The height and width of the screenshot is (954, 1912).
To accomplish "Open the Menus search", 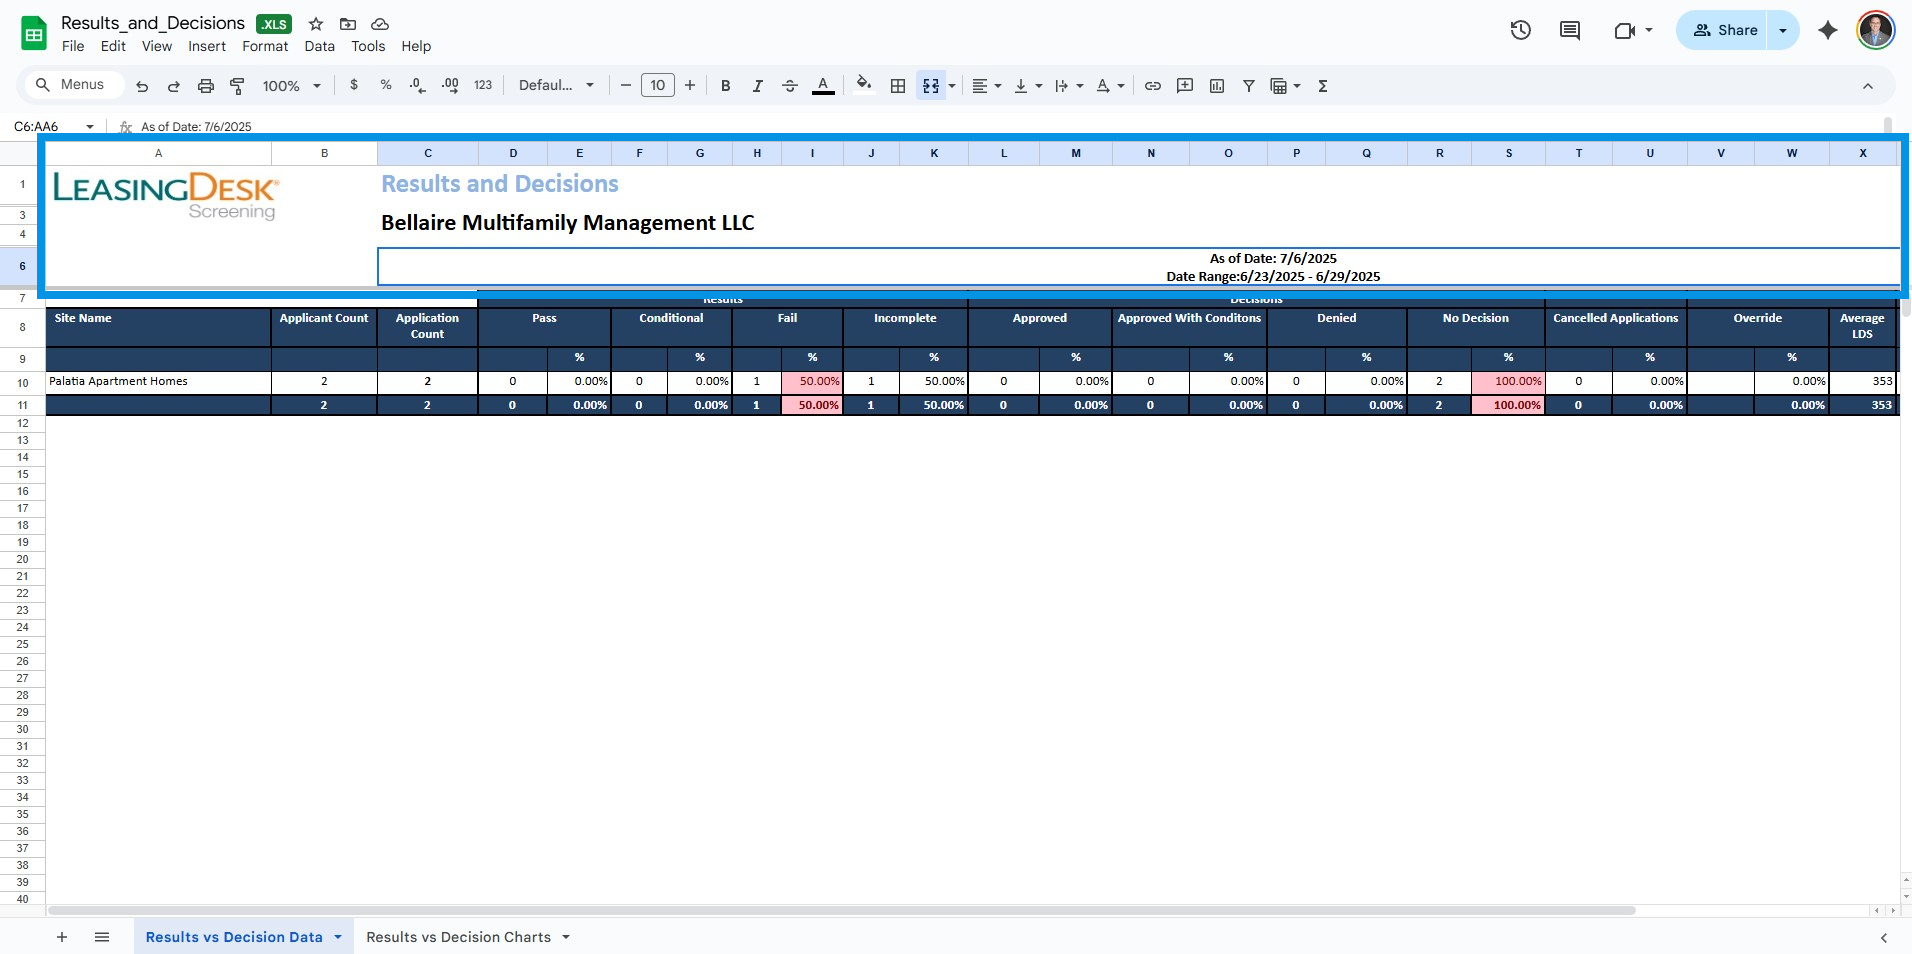I will 71,85.
